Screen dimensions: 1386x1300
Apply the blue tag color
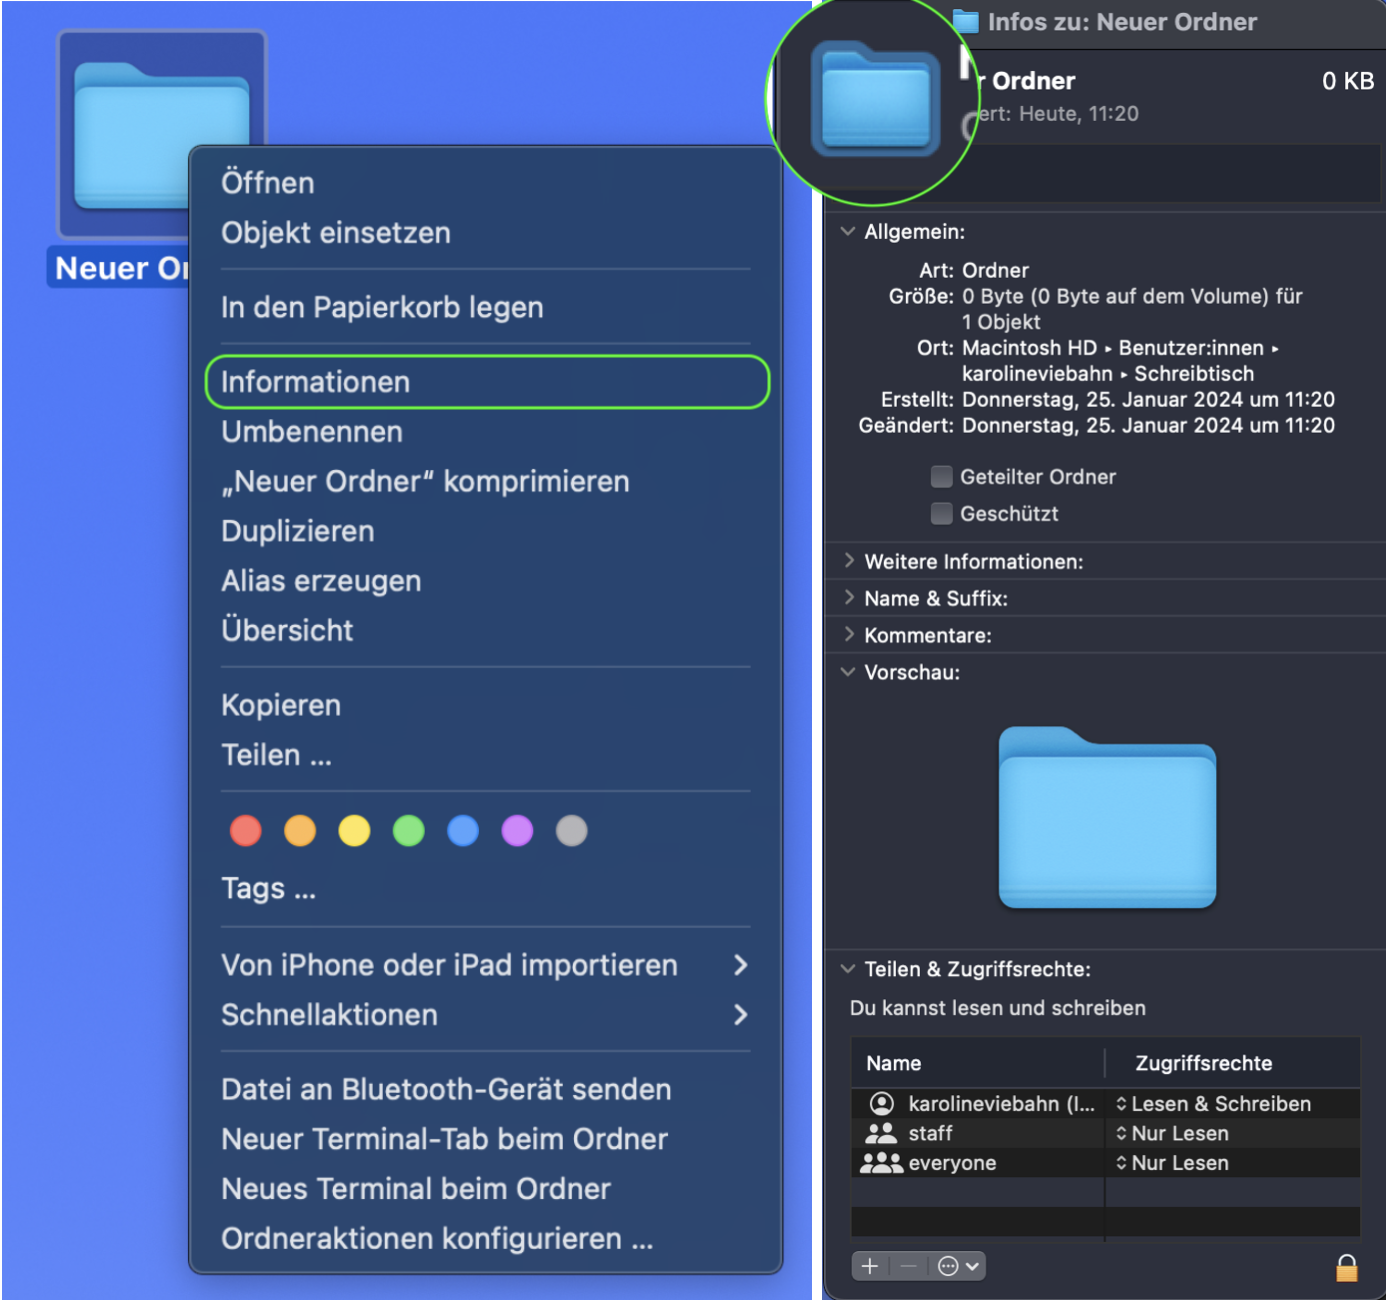[463, 830]
